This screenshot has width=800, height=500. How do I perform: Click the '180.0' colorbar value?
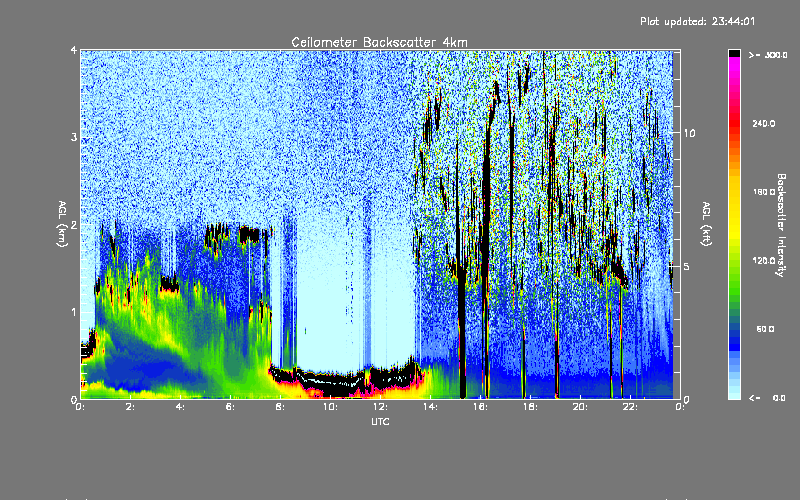(764, 192)
